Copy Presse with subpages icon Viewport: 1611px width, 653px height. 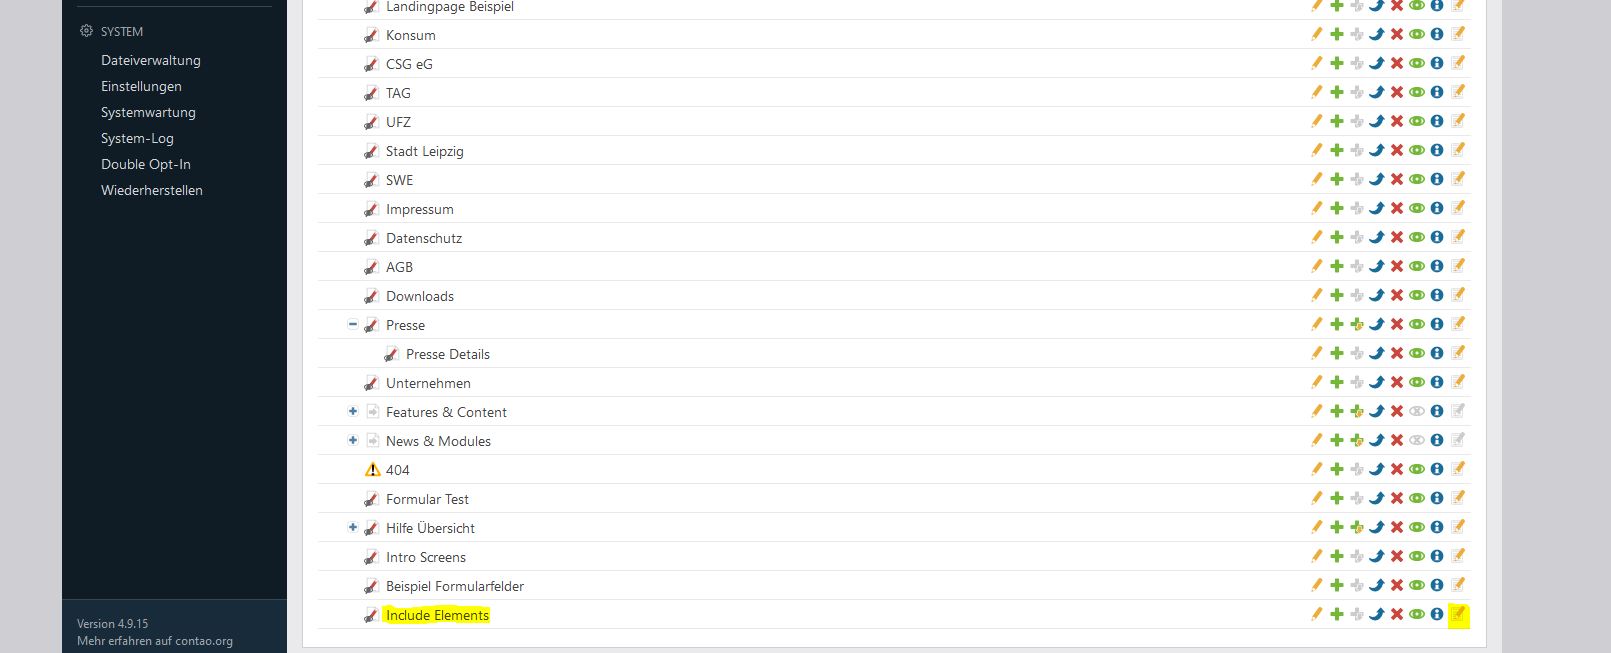point(1356,325)
